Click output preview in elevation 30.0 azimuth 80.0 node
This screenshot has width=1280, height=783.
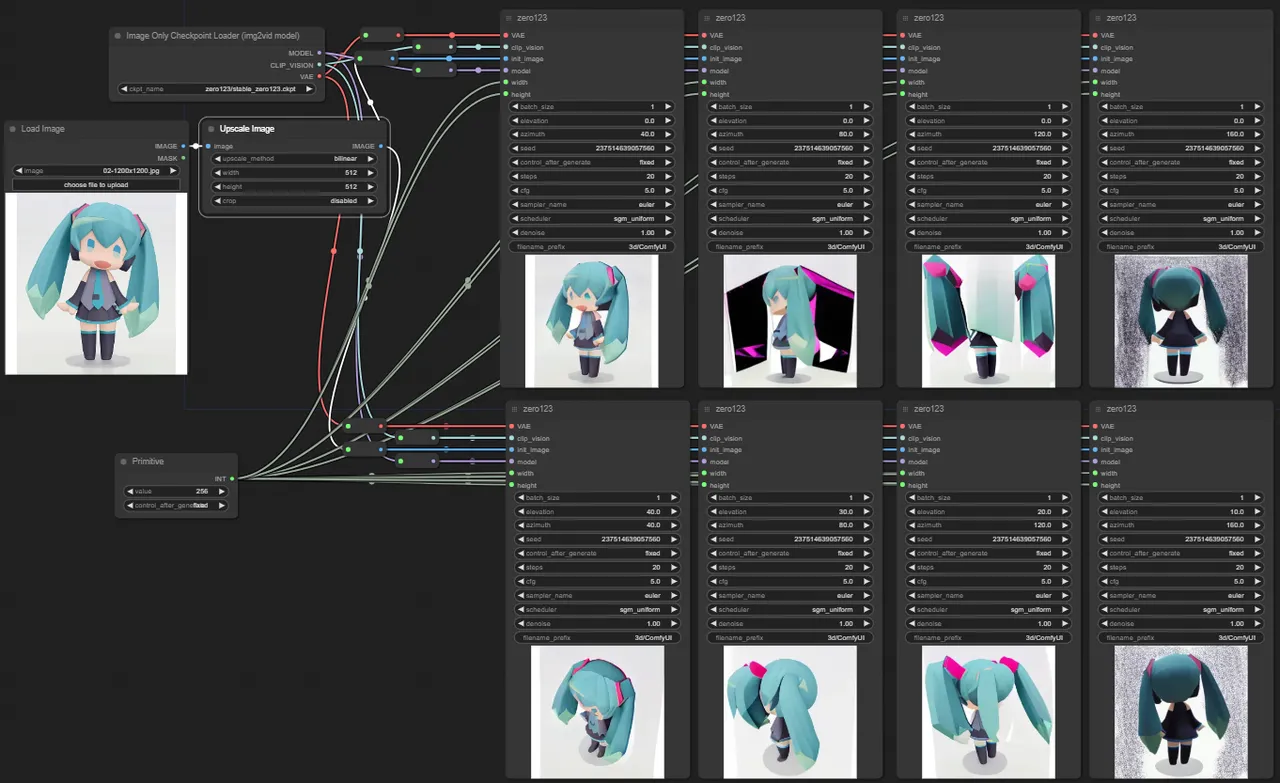pyautogui.click(x=790, y=712)
